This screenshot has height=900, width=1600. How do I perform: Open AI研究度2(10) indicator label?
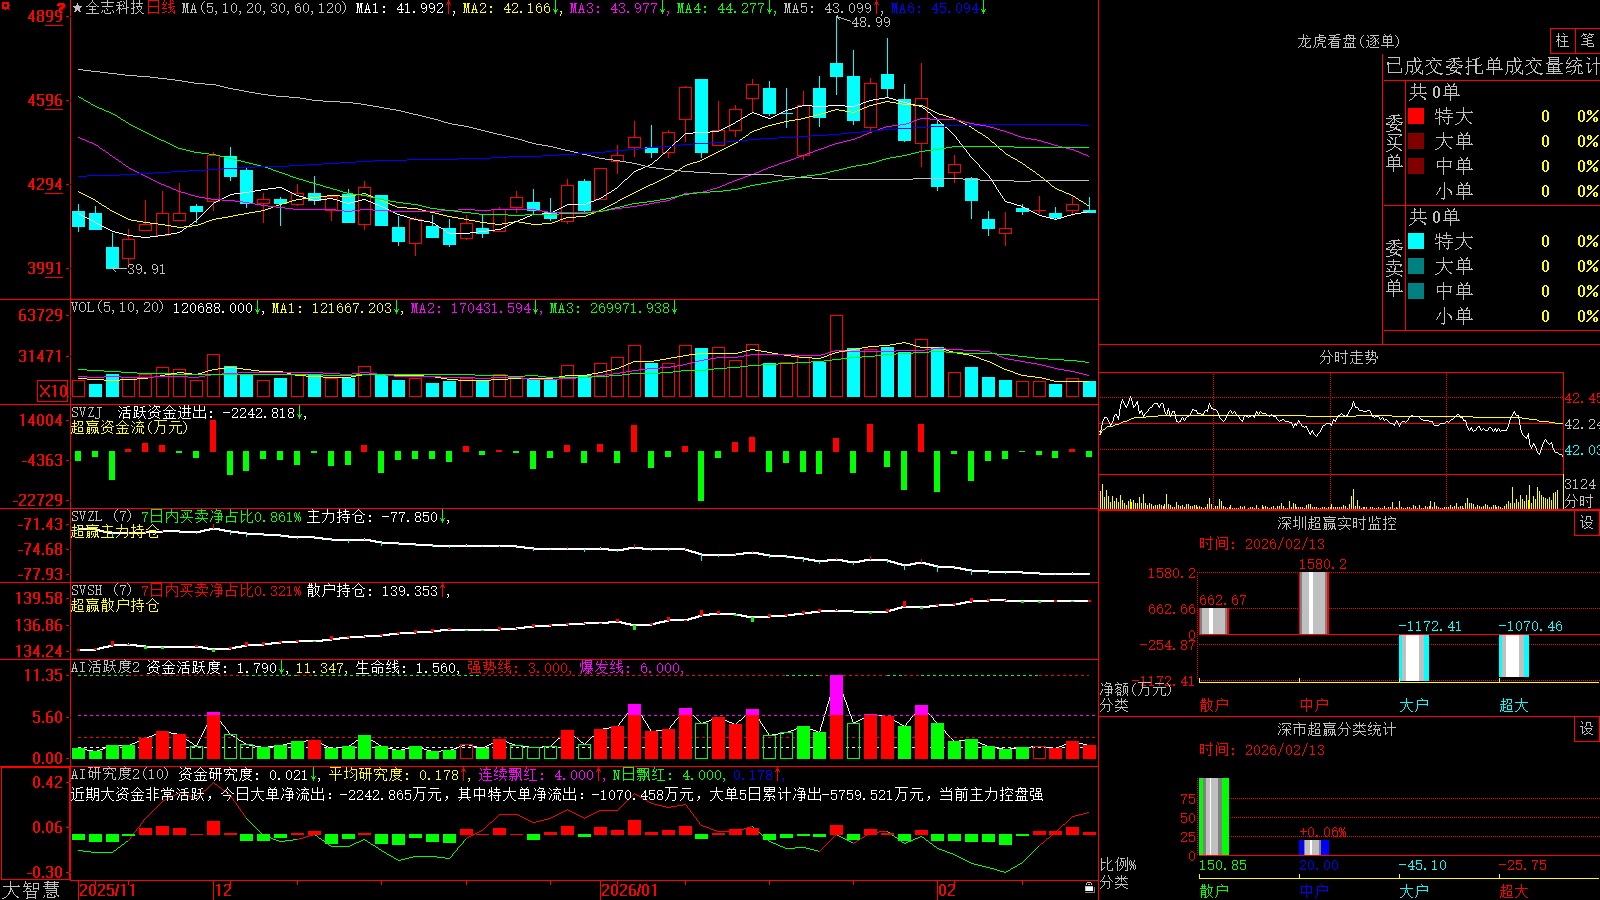point(120,774)
